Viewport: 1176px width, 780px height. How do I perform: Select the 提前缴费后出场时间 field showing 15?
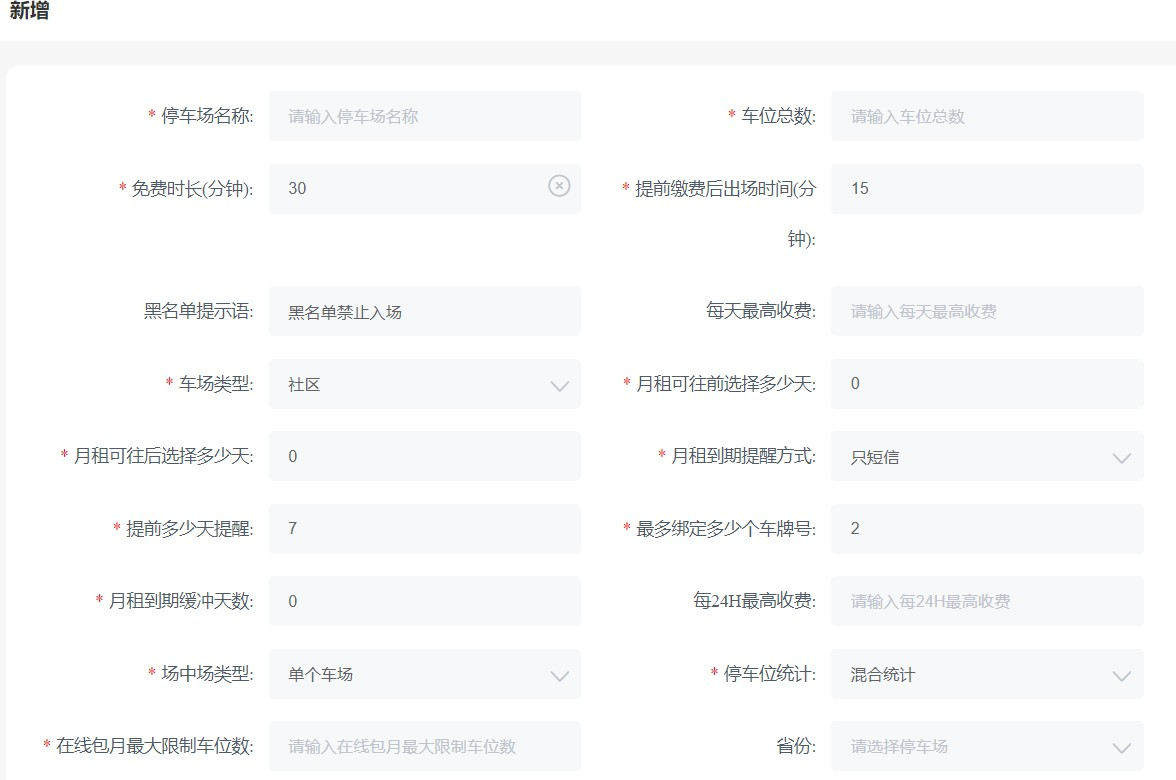(x=986, y=188)
